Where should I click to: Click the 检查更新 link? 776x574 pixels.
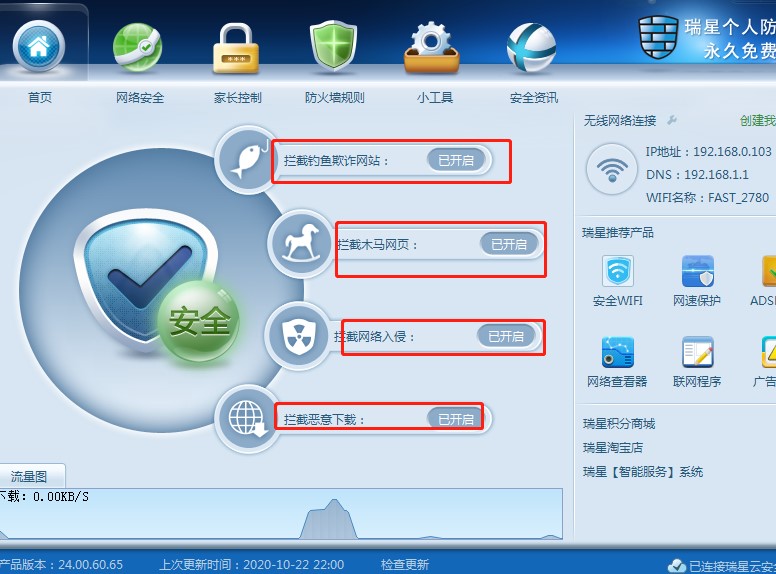[x=405, y=564]
